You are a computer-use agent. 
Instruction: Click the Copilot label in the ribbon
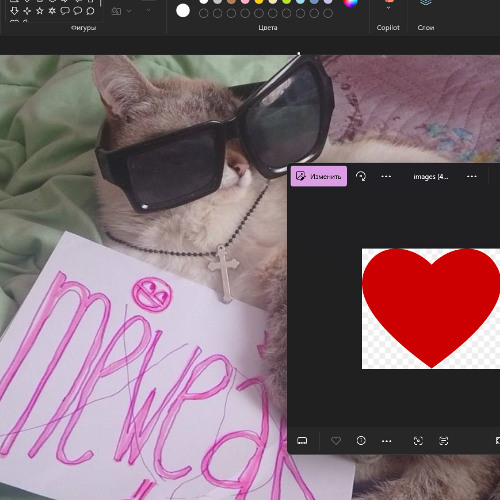388,28
